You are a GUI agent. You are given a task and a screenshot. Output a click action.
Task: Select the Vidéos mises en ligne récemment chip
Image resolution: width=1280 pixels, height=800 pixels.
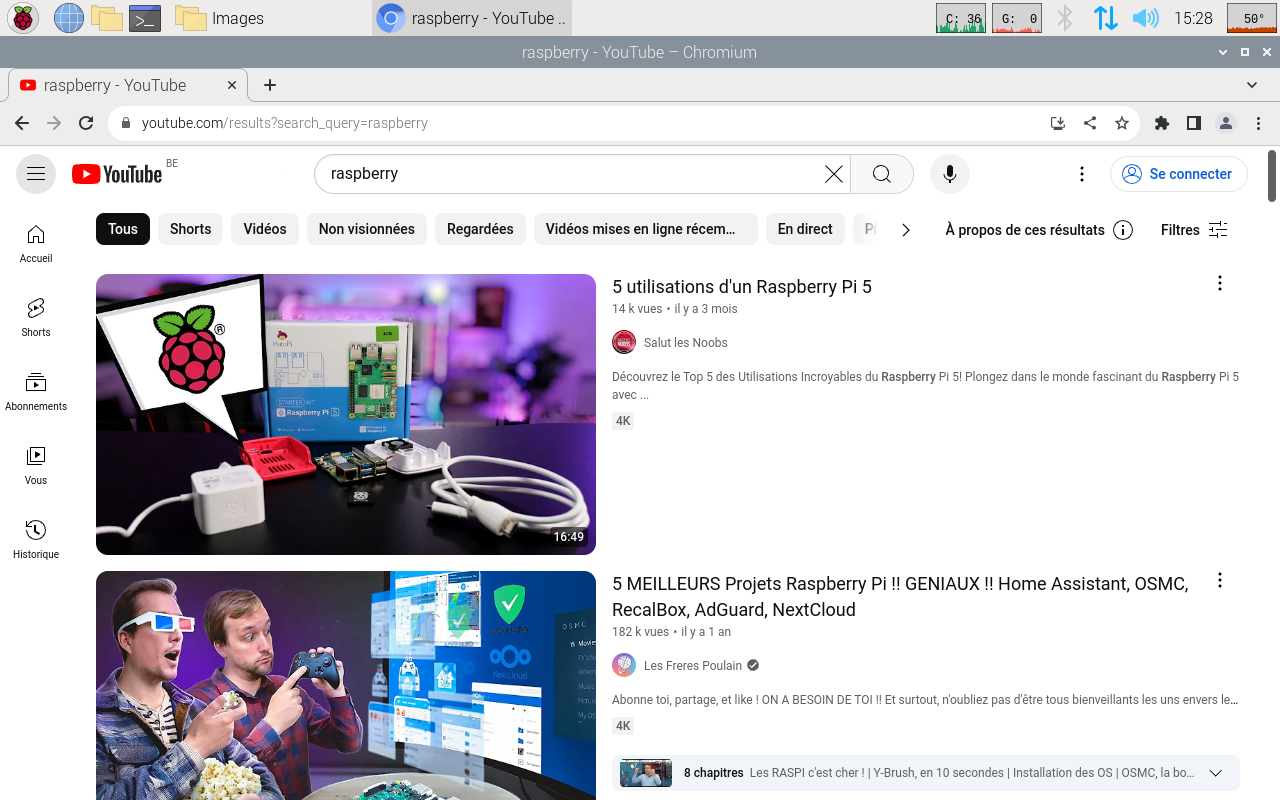click(646, 229)
